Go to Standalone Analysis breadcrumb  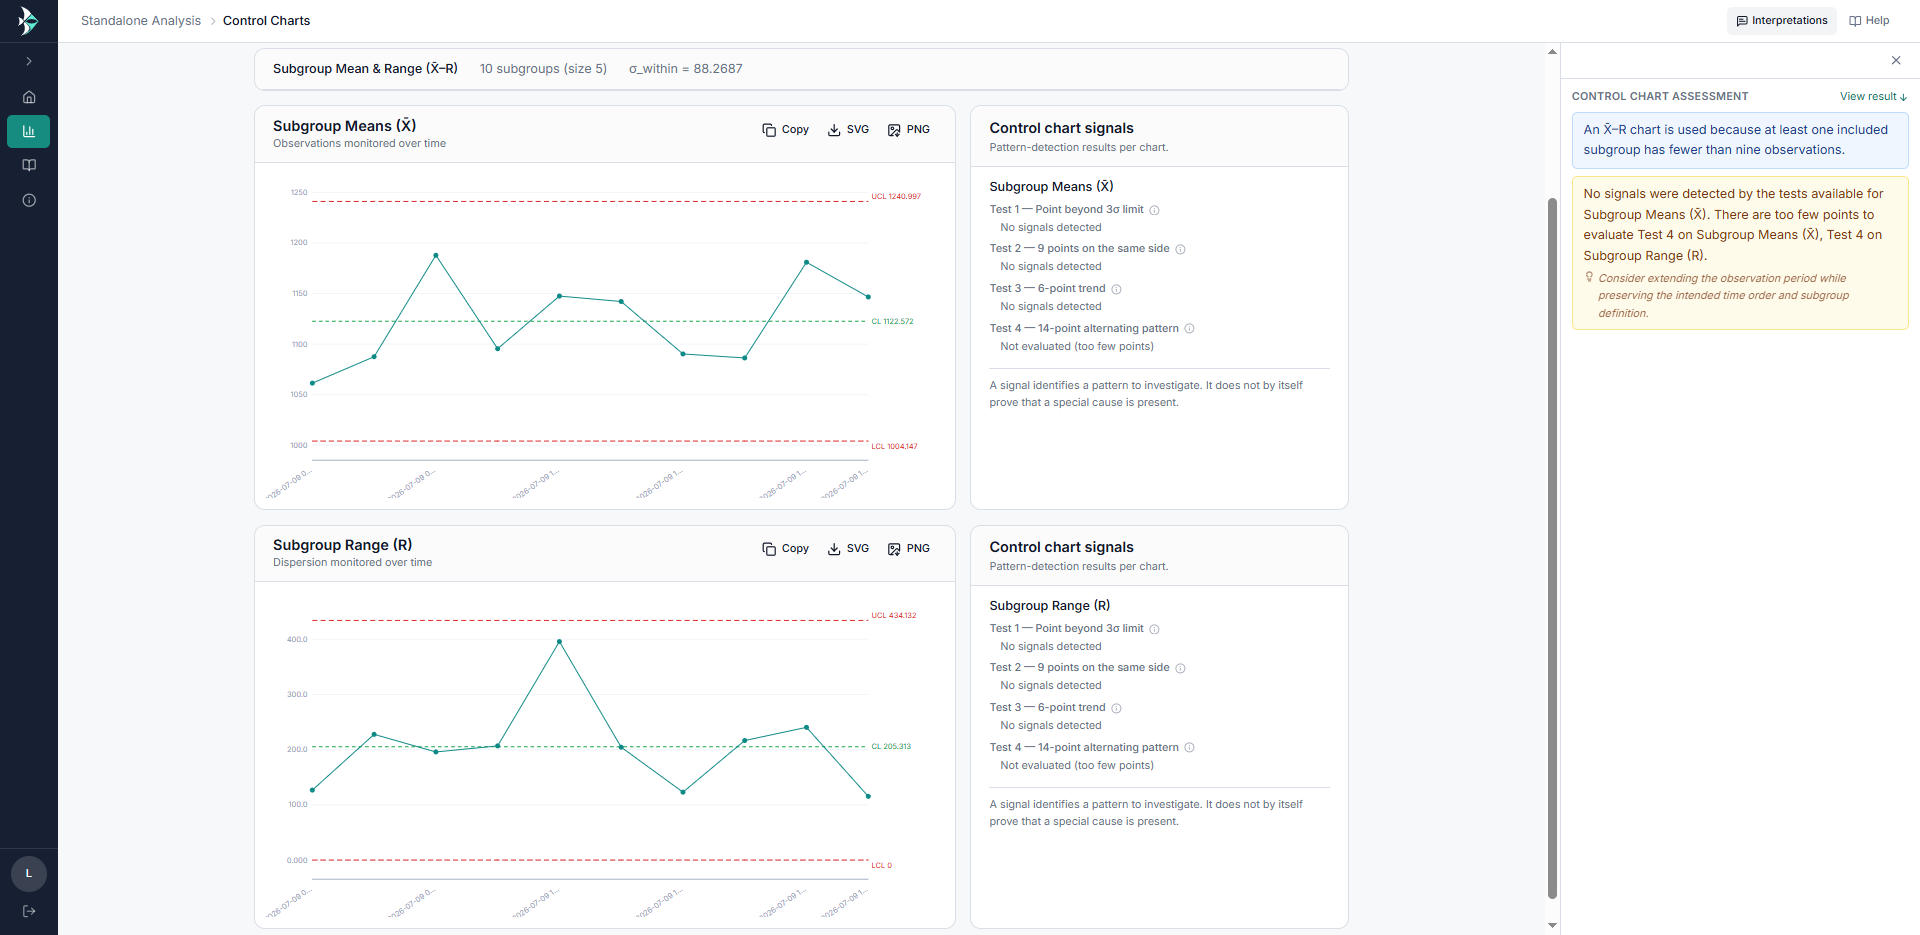pos(141,21)
